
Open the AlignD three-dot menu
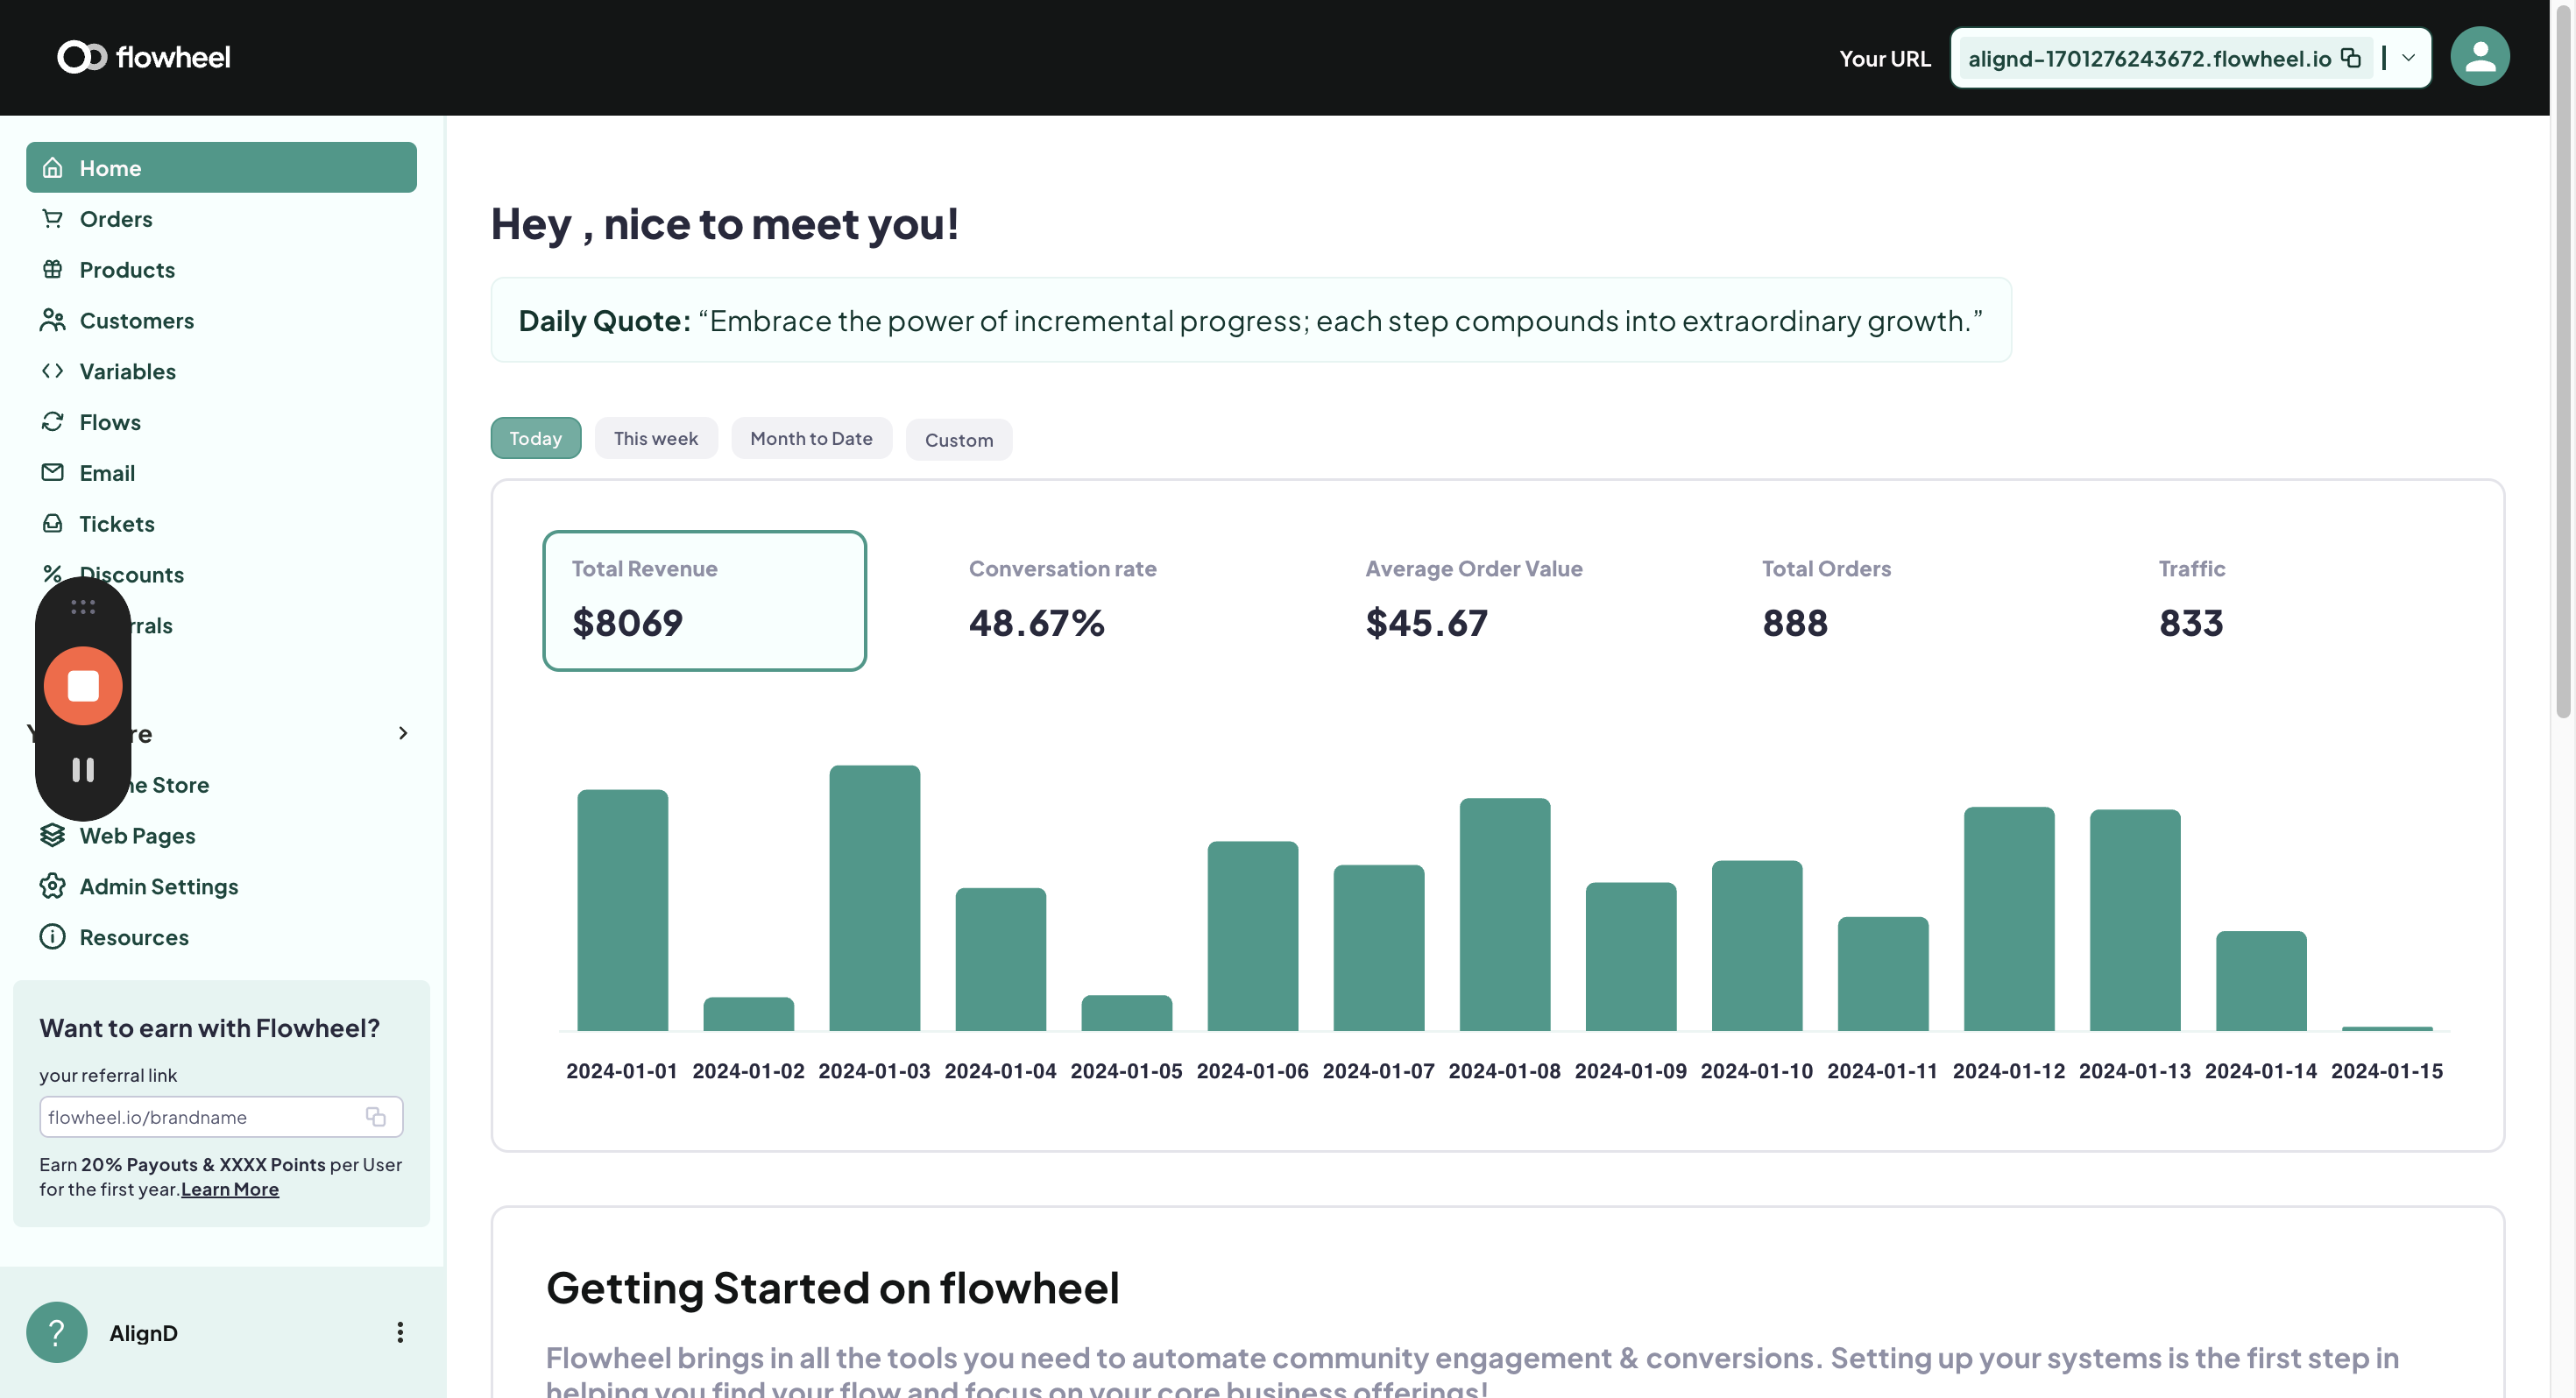point(400,1332)
